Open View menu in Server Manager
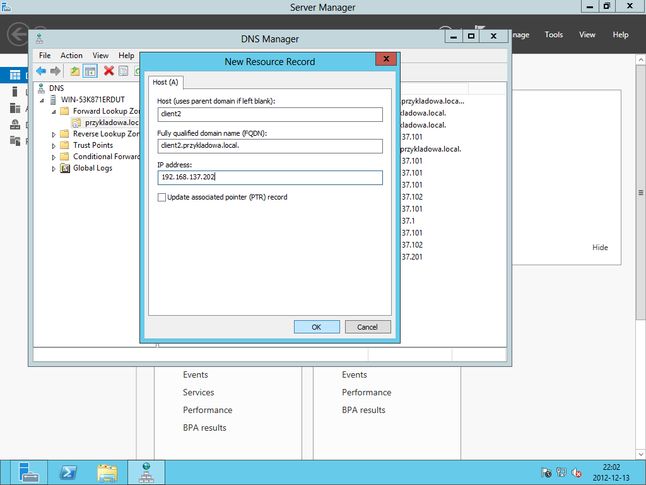The image size is (646, 485). [587, 35]
